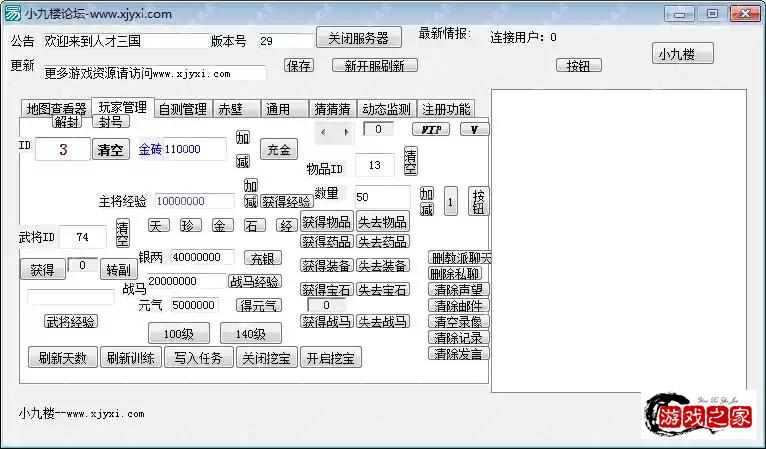Go to the 猜猜猜 tab

(x=333, y=109)
